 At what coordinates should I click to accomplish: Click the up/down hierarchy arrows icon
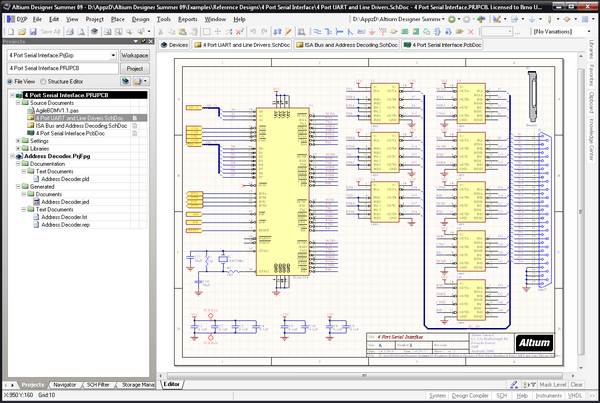tap(277, 32)
